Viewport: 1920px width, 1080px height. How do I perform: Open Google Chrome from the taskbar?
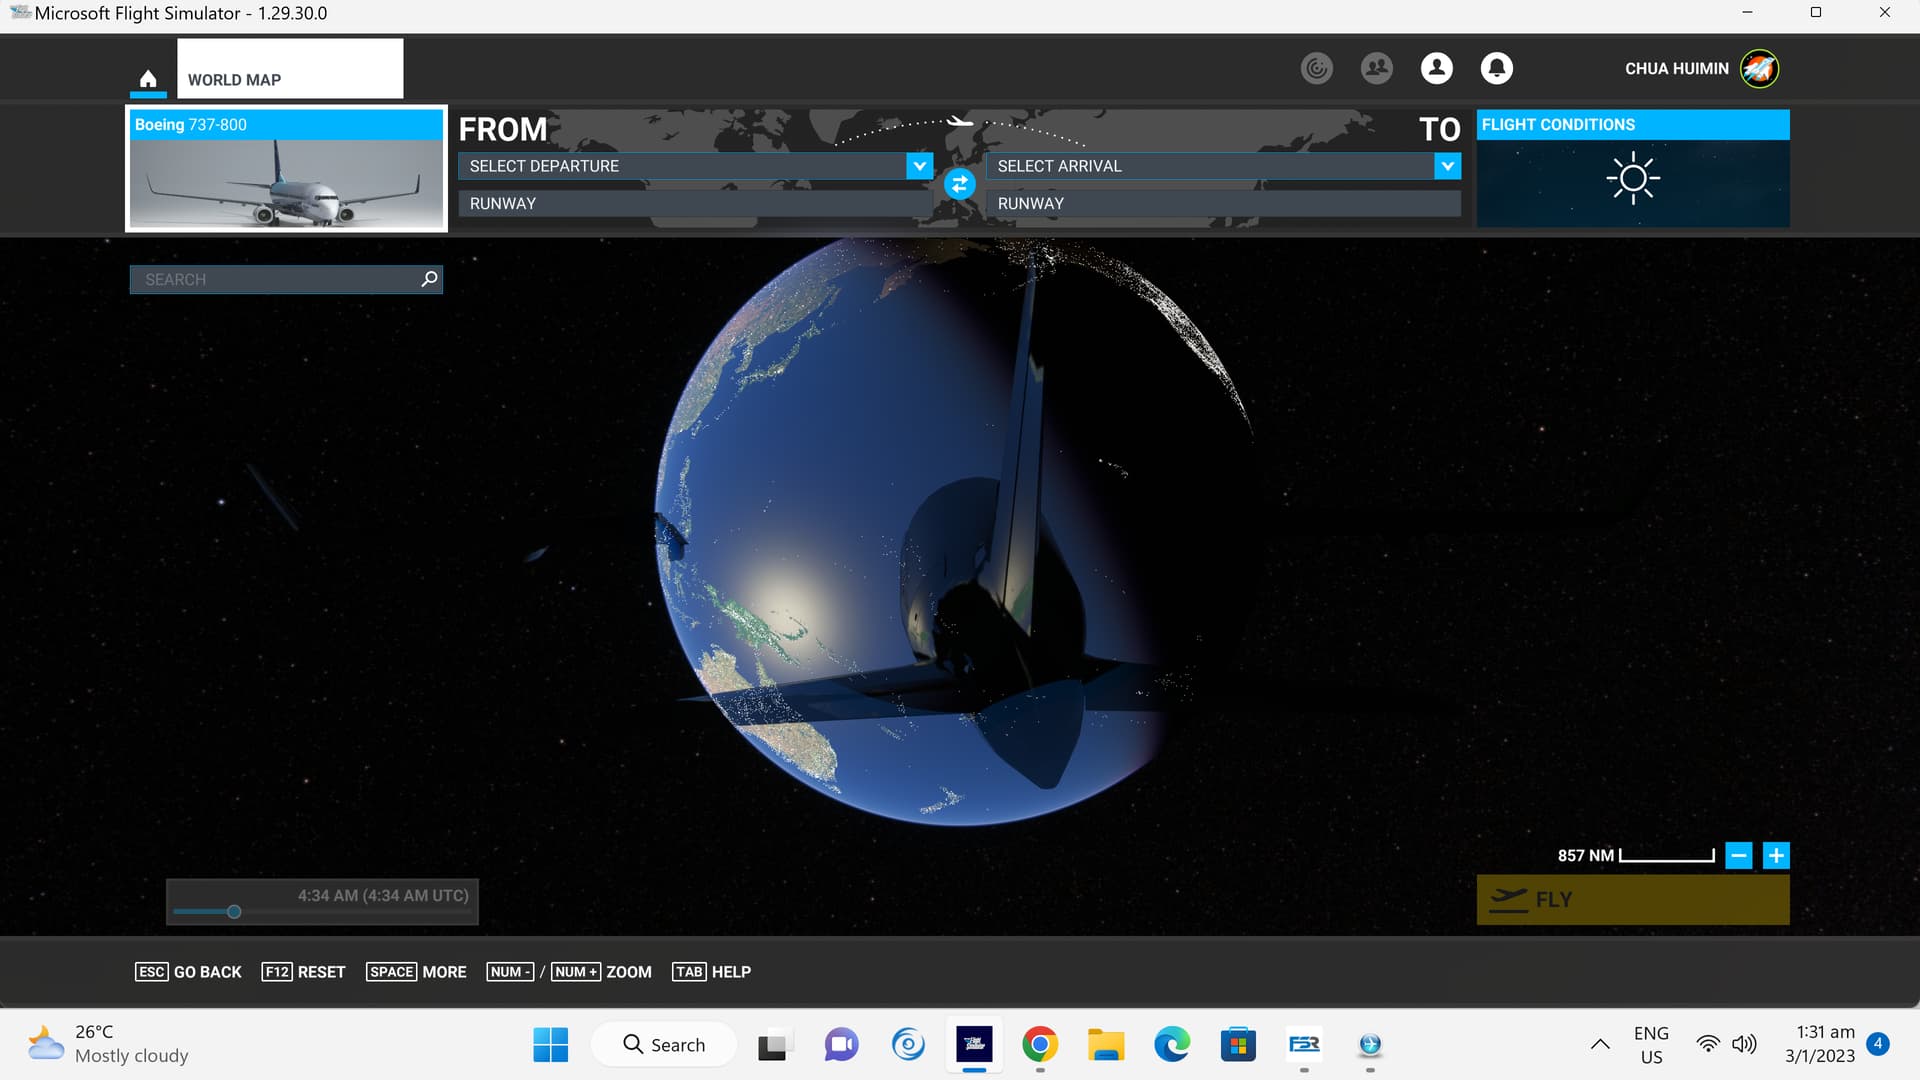point(1040,1045)
